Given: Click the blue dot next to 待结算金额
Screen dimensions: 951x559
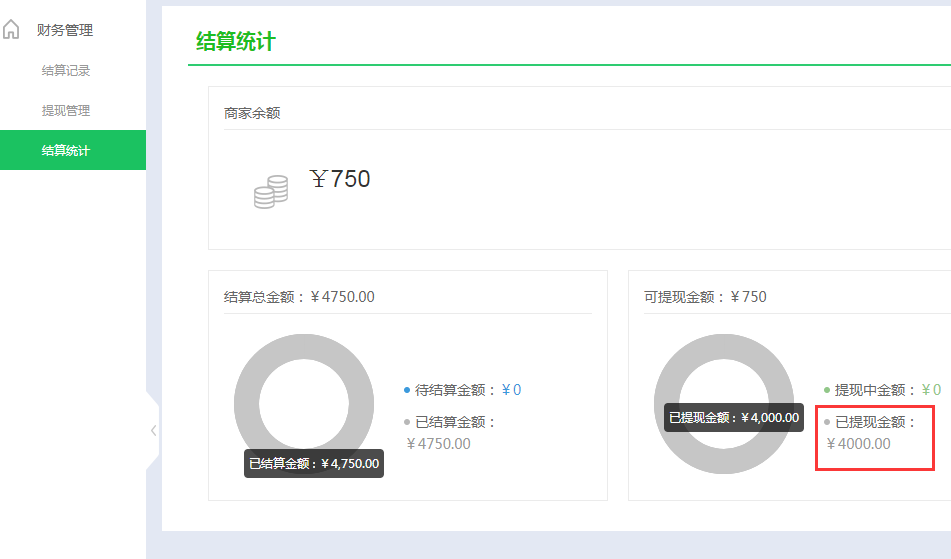Looking at the screenshot, I should tap(406, 390).
